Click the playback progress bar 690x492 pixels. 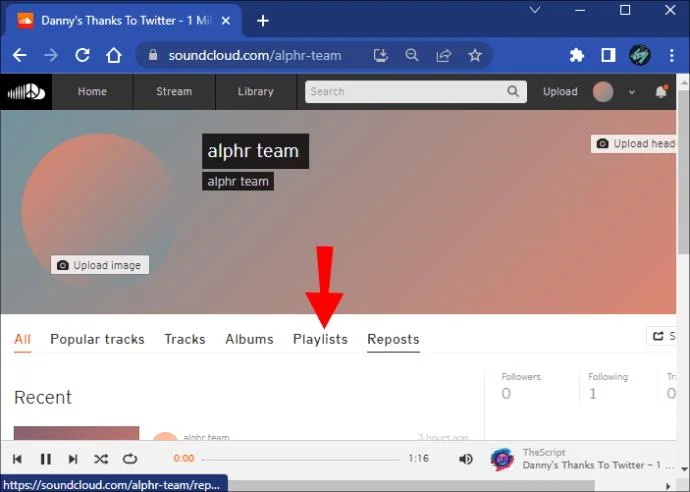pos(301,459)
